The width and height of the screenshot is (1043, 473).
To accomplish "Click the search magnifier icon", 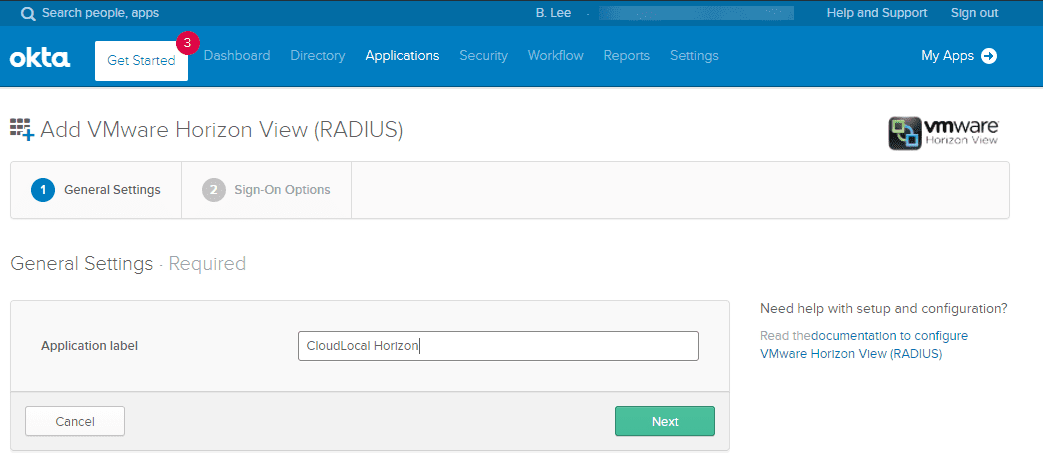I will click(28, 13).
